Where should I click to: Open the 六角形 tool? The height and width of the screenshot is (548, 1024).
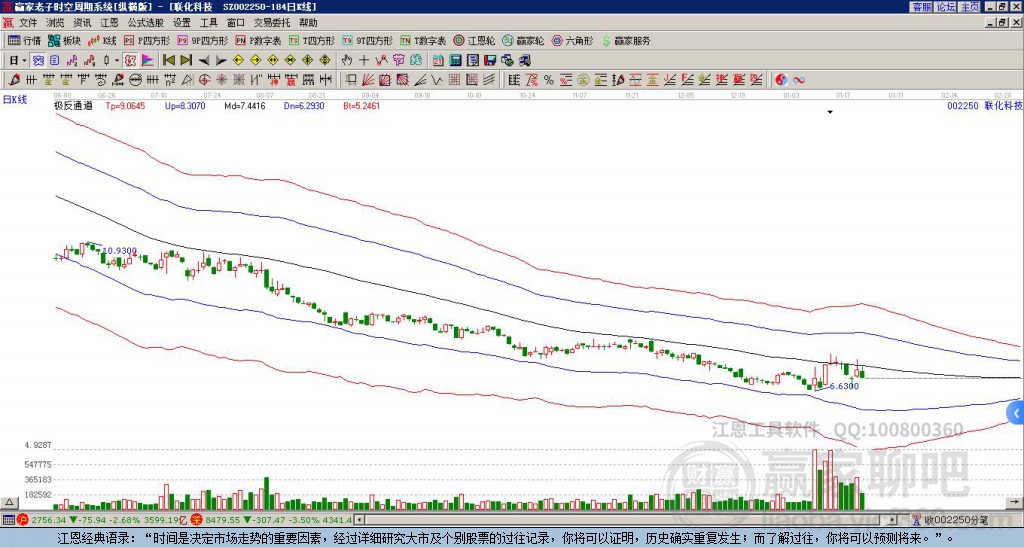point(572,40)
